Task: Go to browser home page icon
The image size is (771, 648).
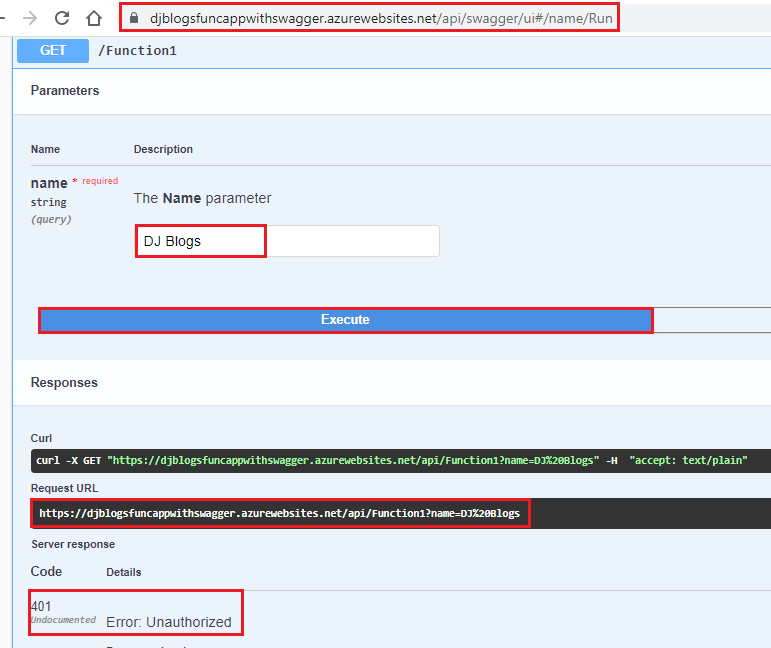Action: tap(94, 18)
